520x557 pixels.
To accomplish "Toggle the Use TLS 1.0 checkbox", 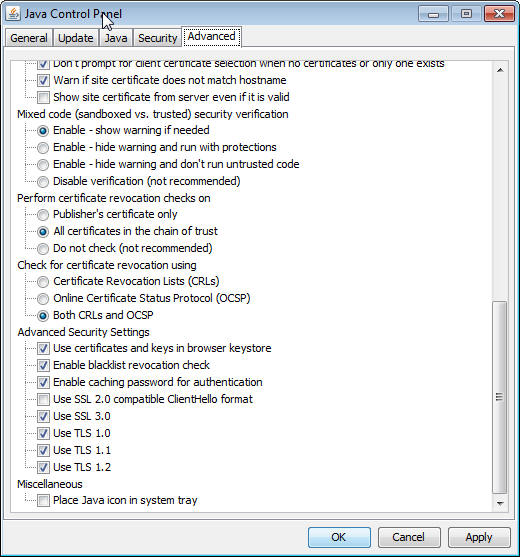I will [x=43, y=433].
